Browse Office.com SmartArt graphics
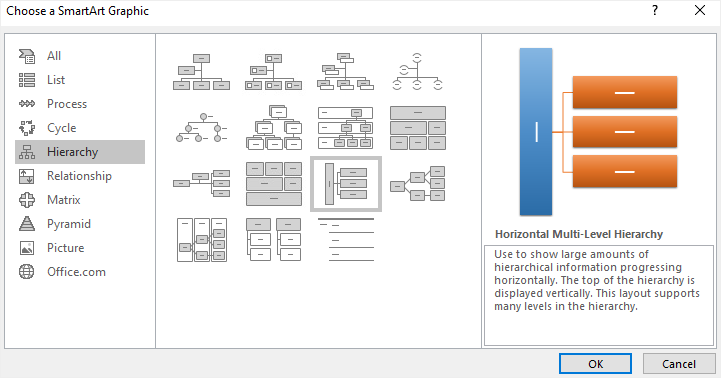721x378 pixels. pyautogui.click(x=80, y=271)
